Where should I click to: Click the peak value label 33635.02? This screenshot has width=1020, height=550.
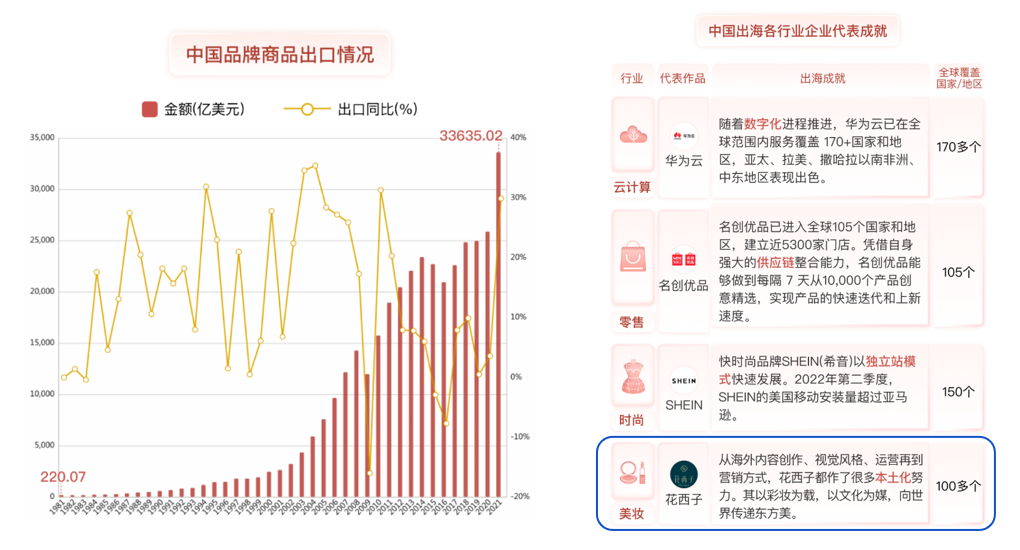point(471,135)
